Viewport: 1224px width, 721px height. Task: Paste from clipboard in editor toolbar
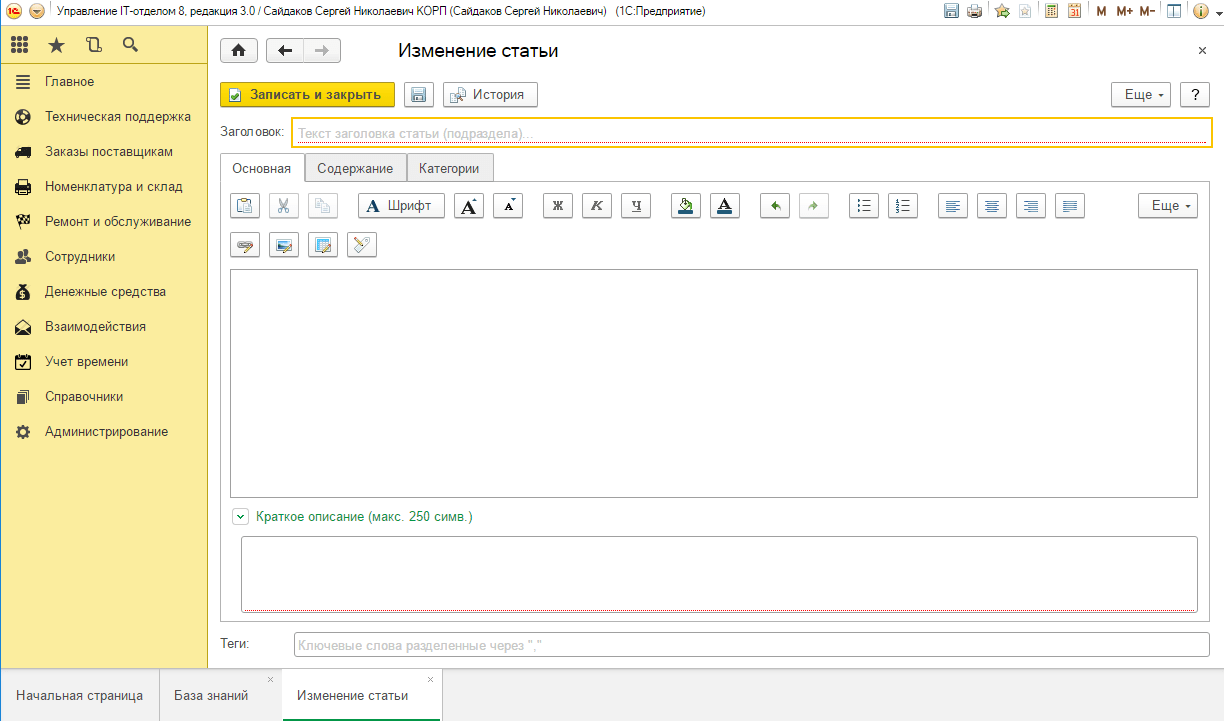[x=245, y=206]
